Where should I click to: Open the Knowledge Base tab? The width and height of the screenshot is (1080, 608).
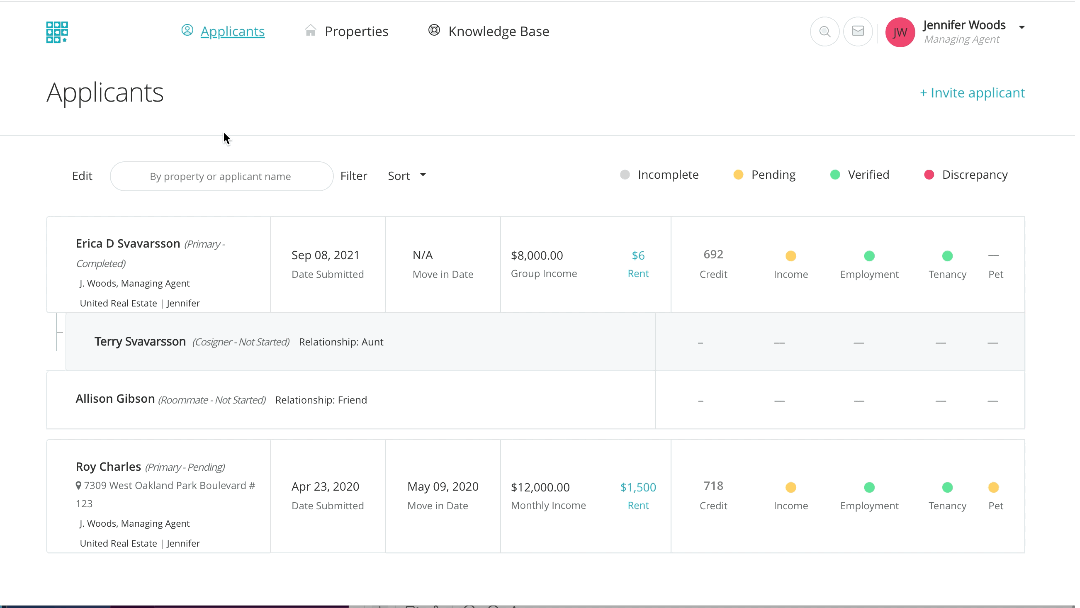pos(499,31)
